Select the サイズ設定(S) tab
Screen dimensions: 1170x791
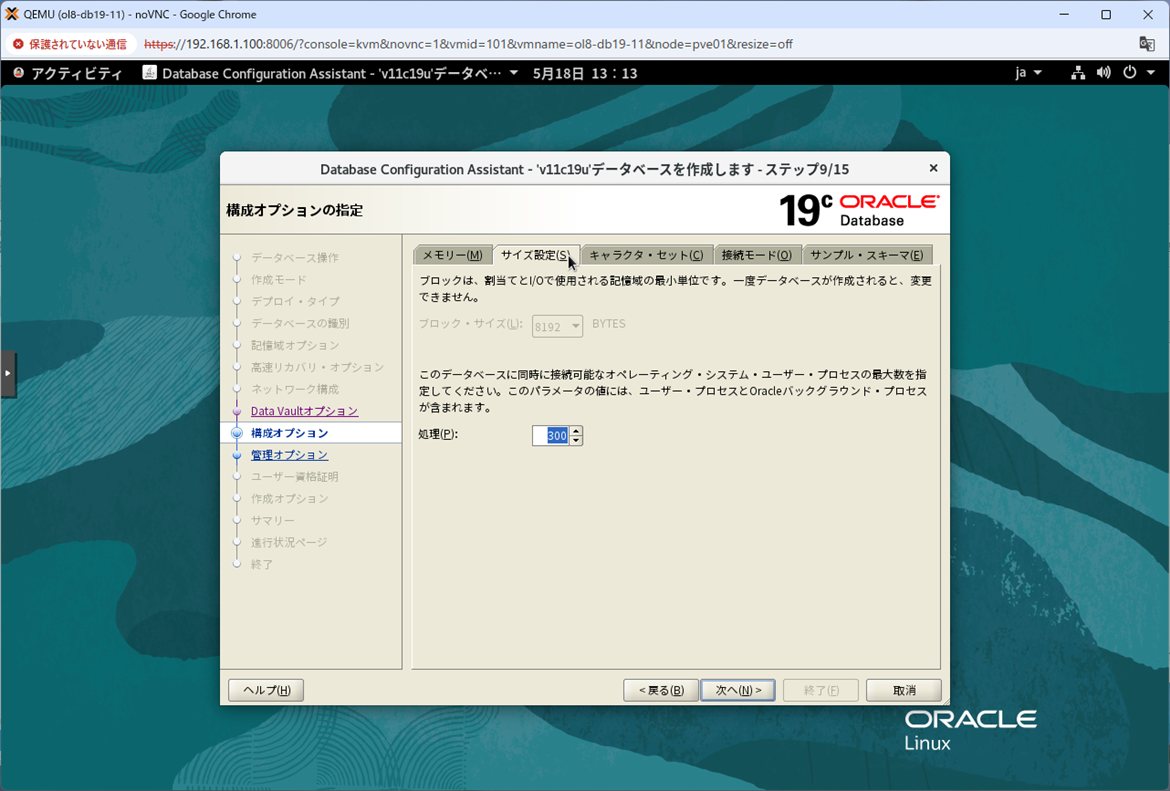[536, 255]
